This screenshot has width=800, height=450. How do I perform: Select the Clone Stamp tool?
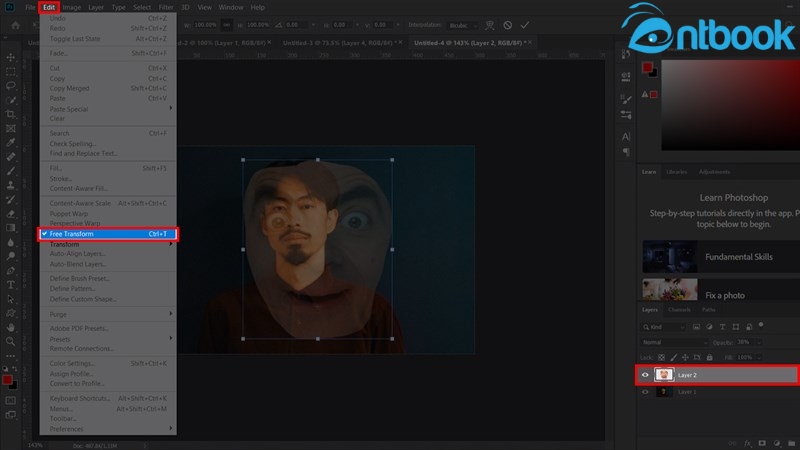click(x=11, y=185)
